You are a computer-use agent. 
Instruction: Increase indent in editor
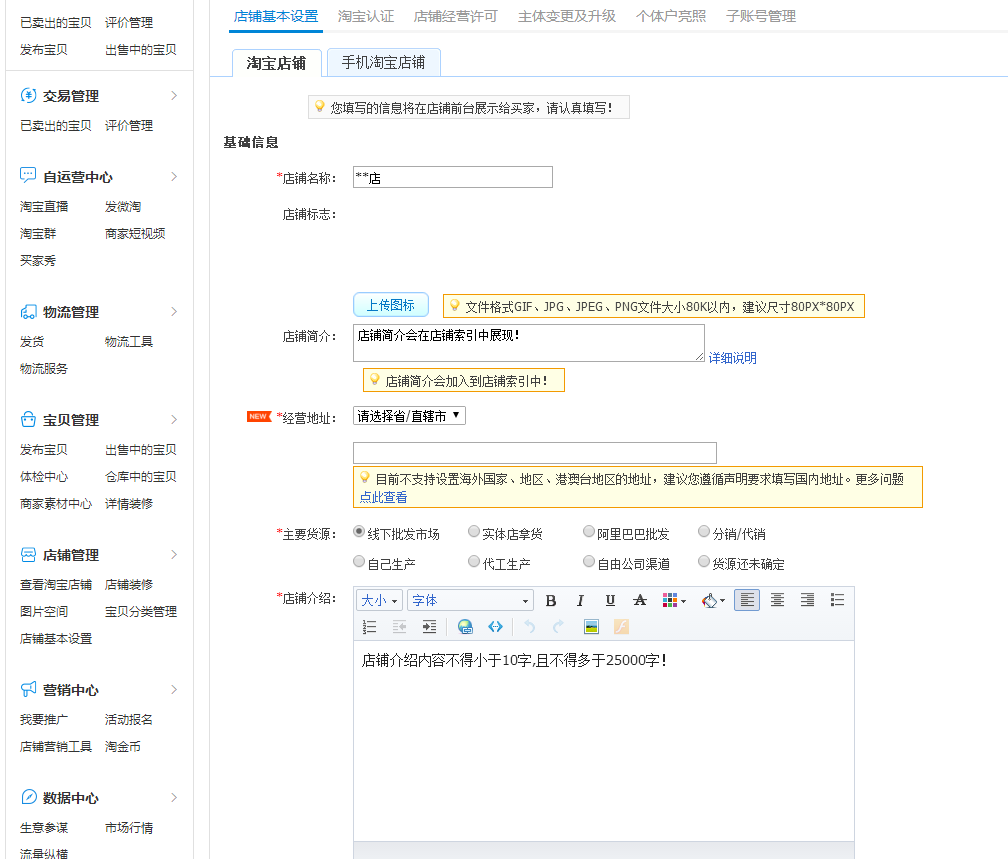429,627
